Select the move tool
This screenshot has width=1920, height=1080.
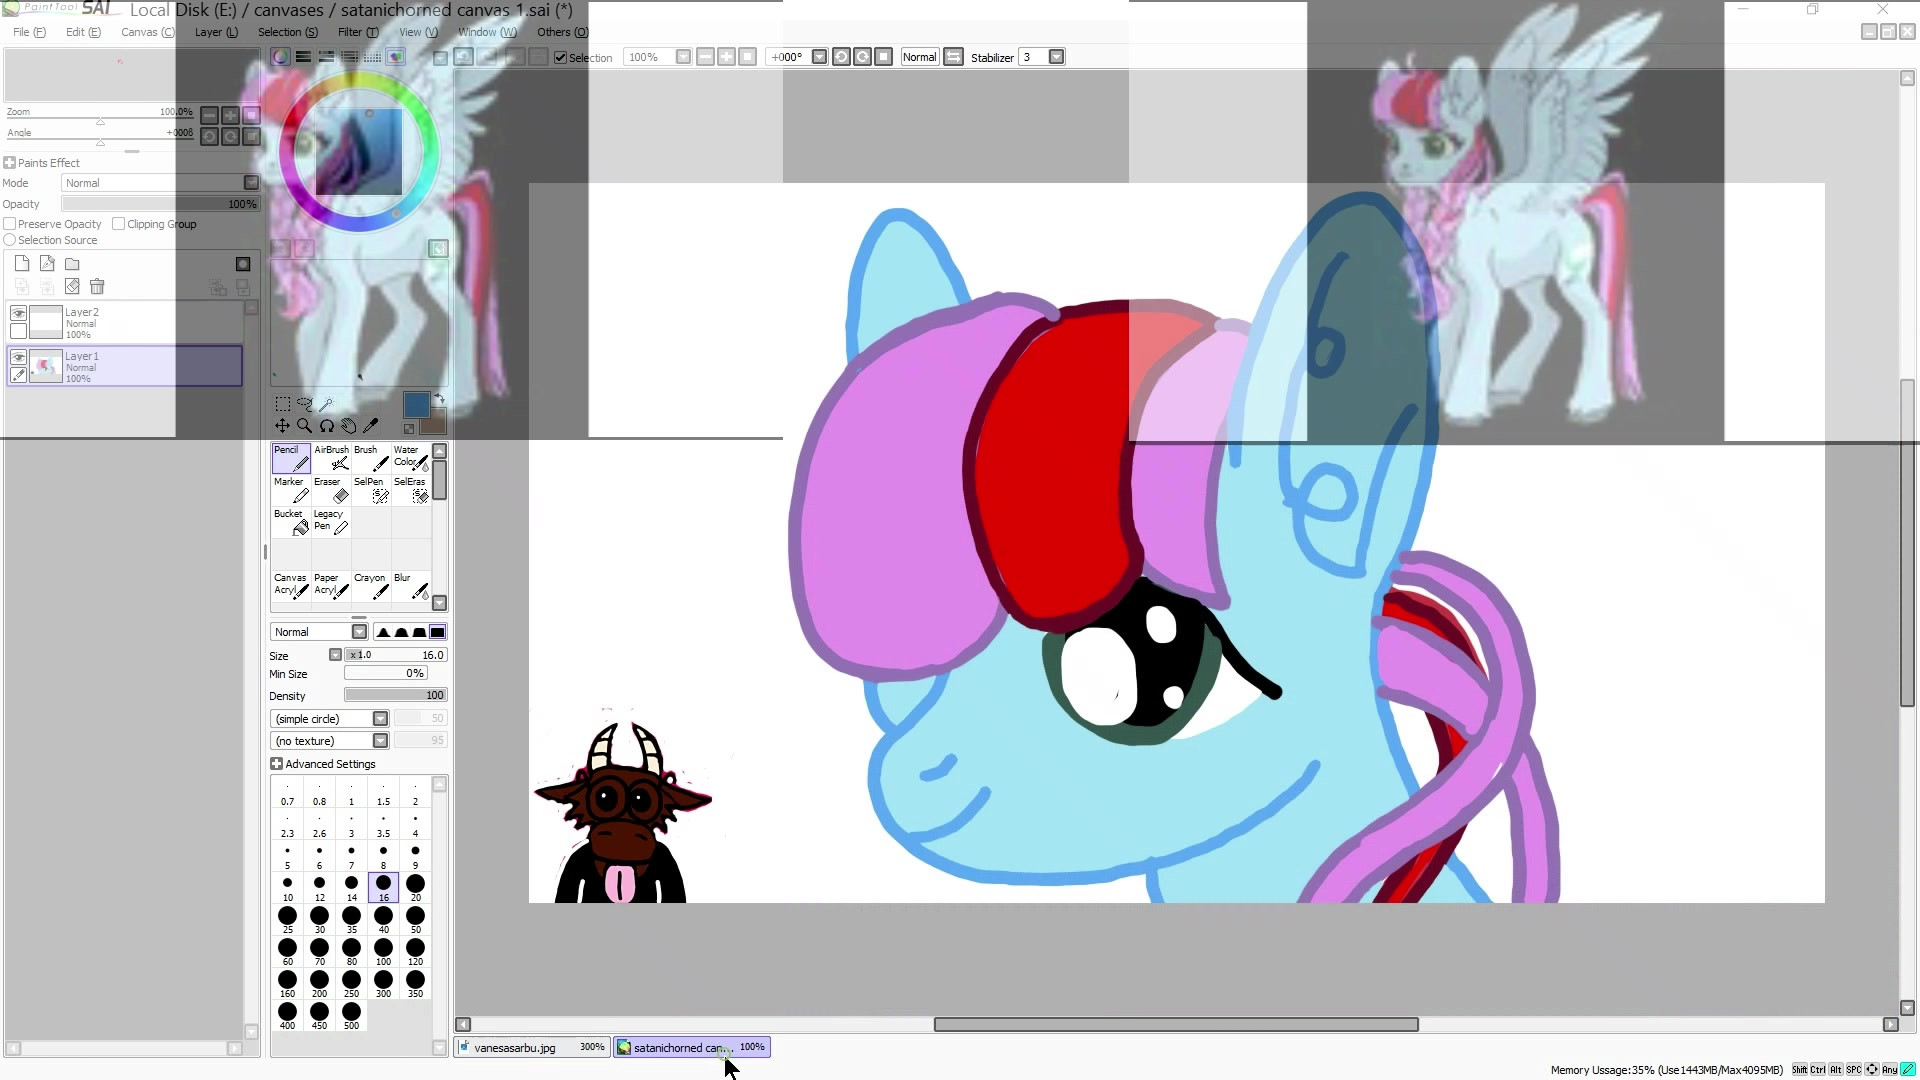283,426
